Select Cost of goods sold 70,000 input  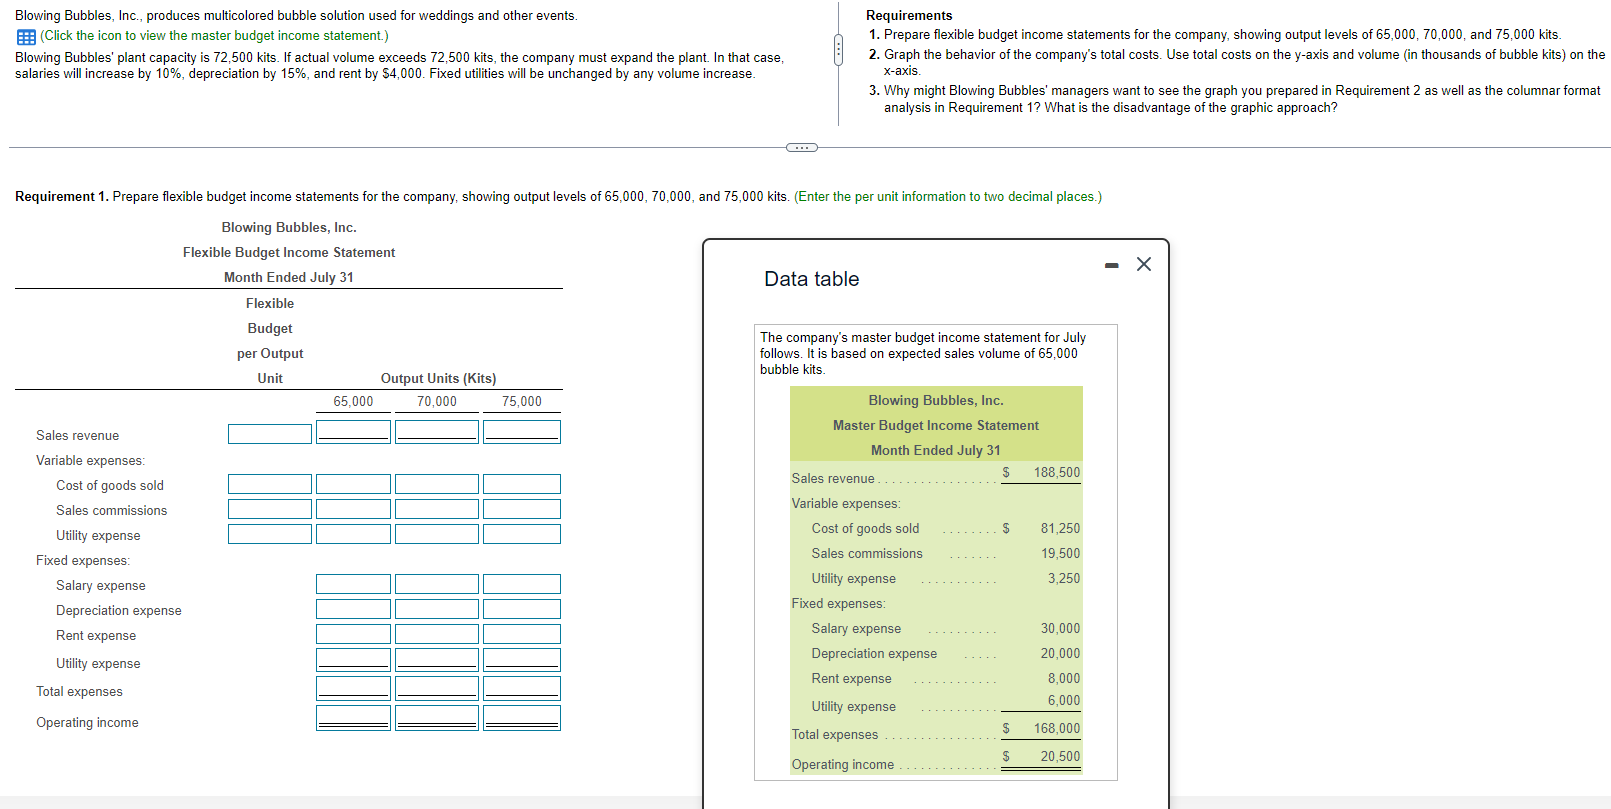[x=437, y=484]
